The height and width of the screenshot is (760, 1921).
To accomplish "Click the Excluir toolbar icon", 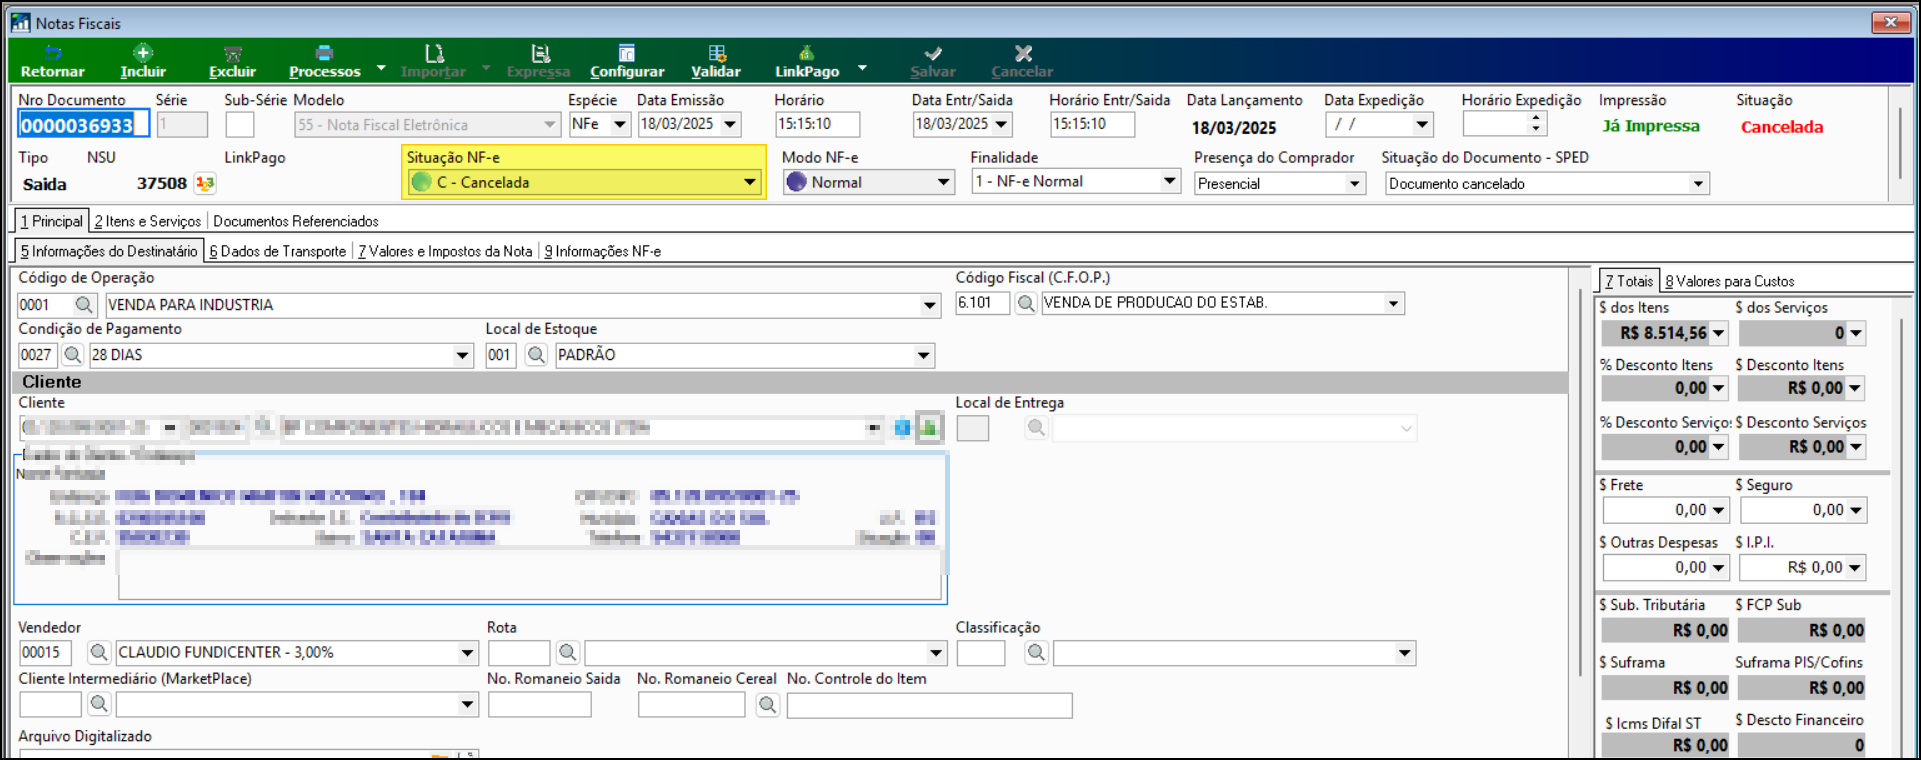I will [233, 54].
